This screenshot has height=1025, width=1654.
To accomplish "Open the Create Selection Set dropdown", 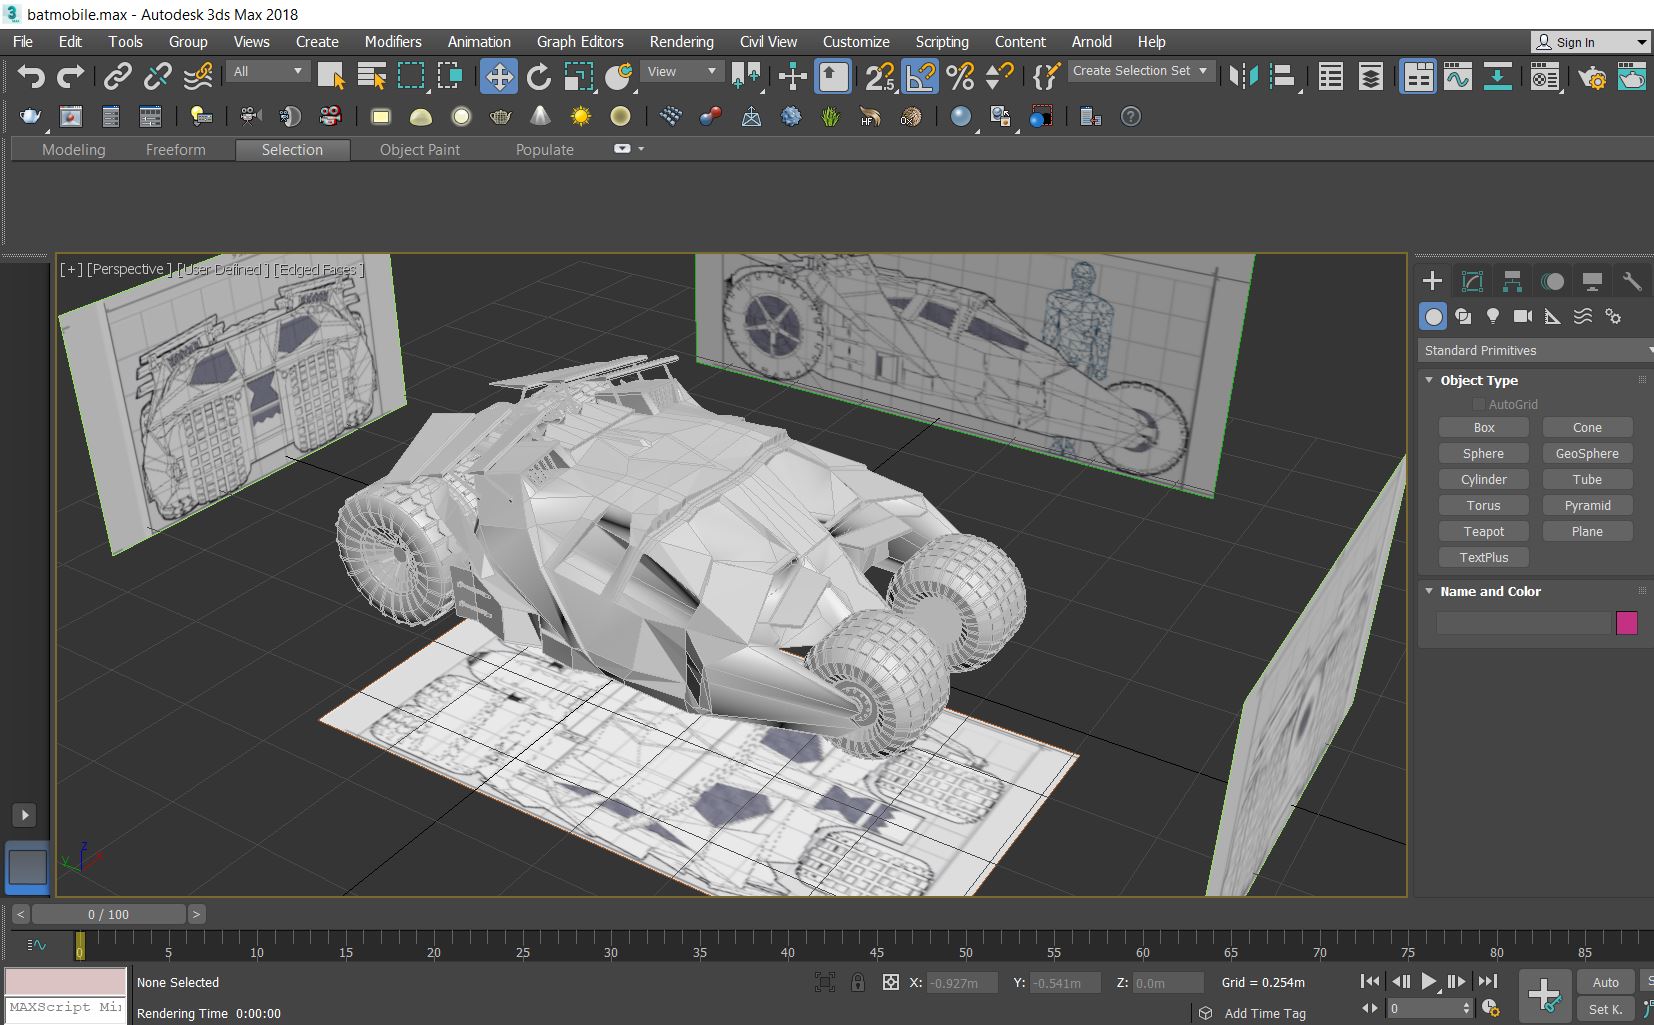I will coord(1141,71).
